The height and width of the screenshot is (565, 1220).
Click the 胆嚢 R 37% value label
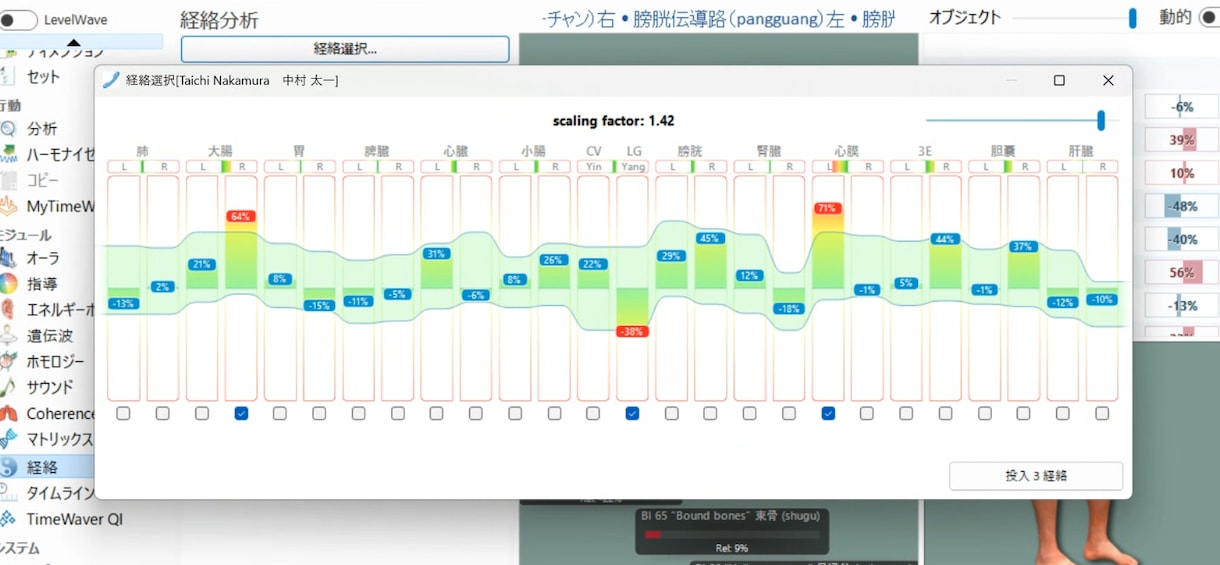1023,246
